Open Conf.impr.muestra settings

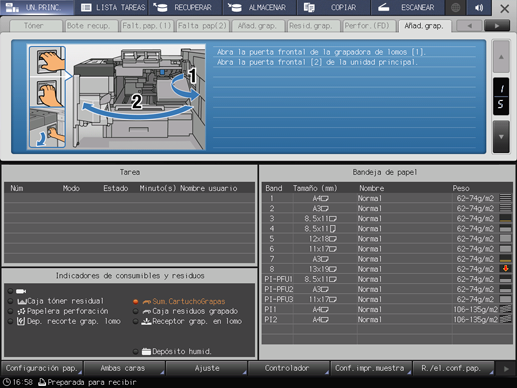(x=371, y=368)
